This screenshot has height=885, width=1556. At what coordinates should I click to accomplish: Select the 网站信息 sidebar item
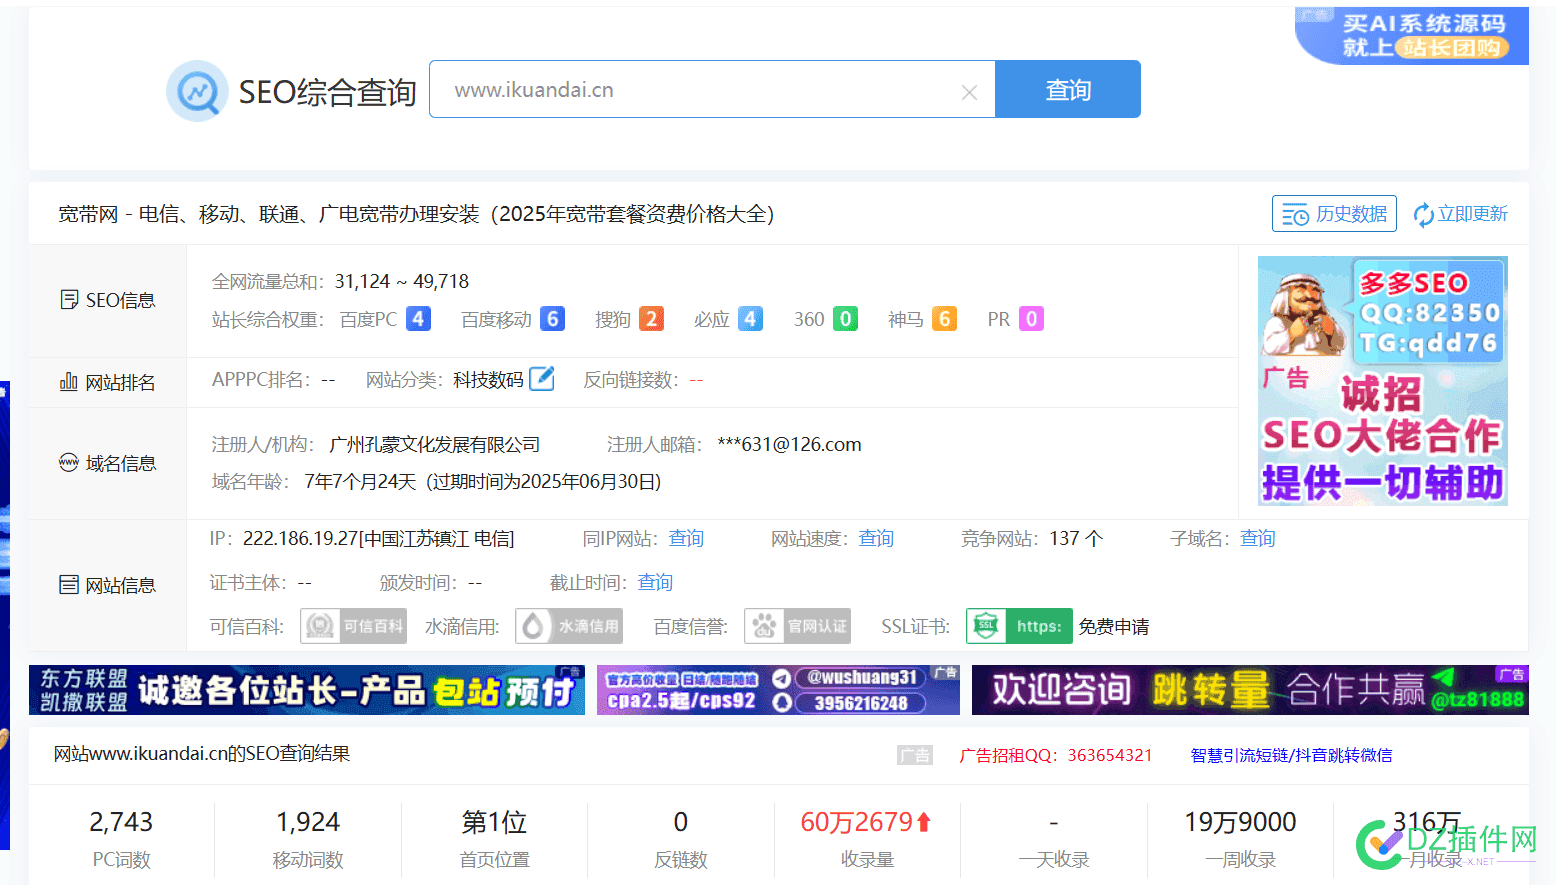(108, 585)
